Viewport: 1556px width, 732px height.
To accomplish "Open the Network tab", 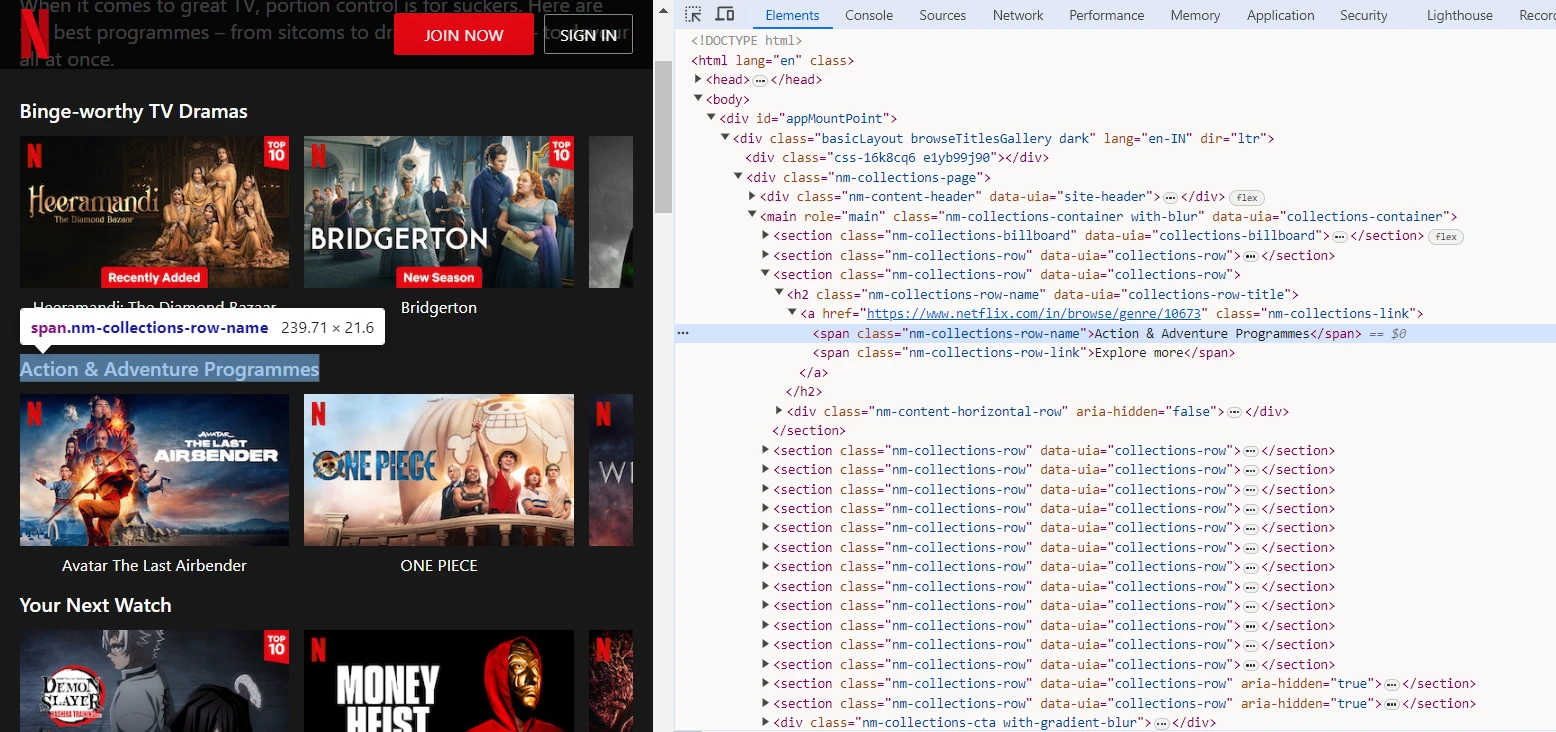I will coord(1017,15).
